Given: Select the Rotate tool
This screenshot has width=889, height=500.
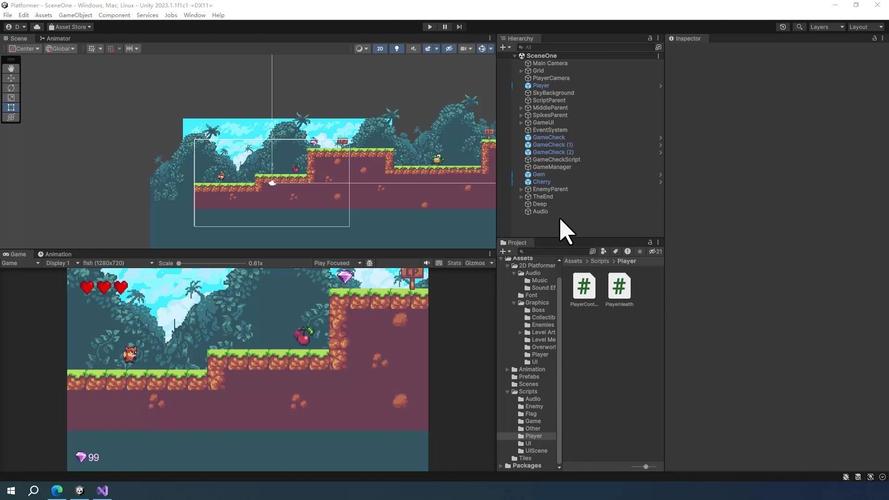Looking at the screenshot, I should (11, 88).
